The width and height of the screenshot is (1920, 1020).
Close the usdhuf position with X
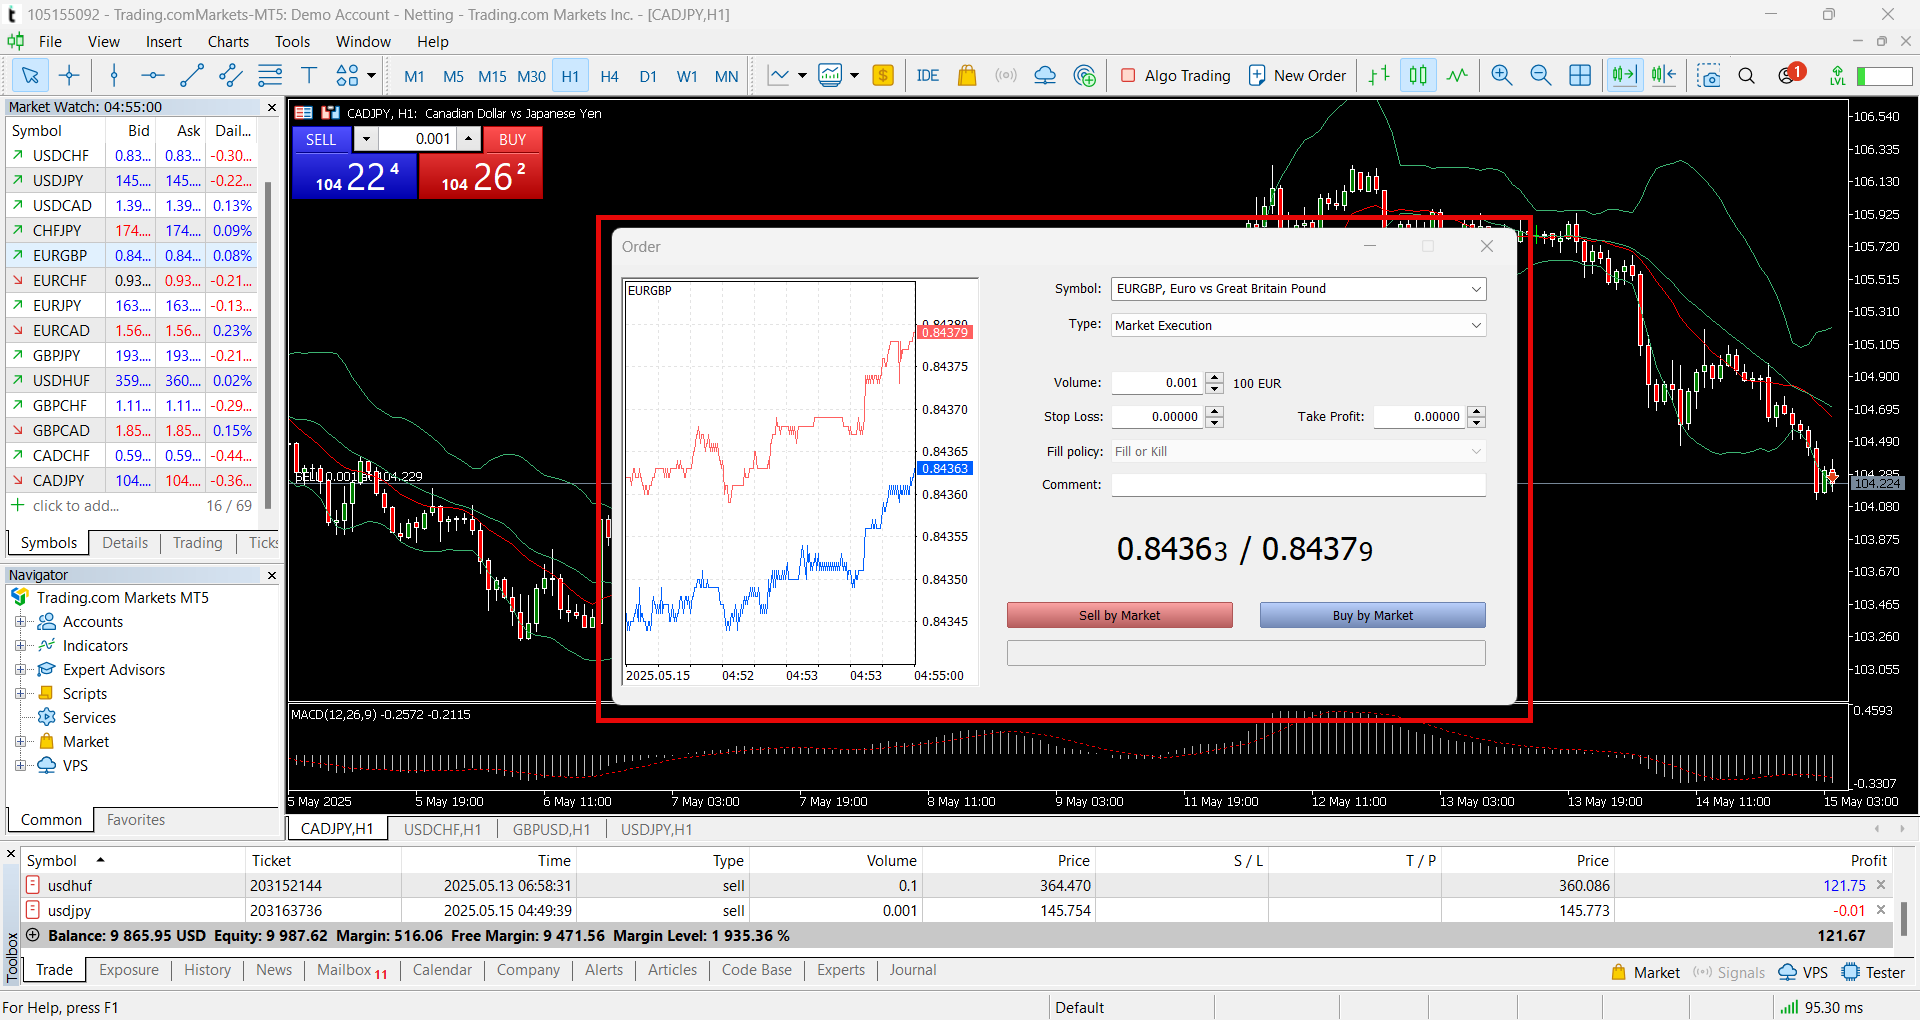tap(1881, 885)
